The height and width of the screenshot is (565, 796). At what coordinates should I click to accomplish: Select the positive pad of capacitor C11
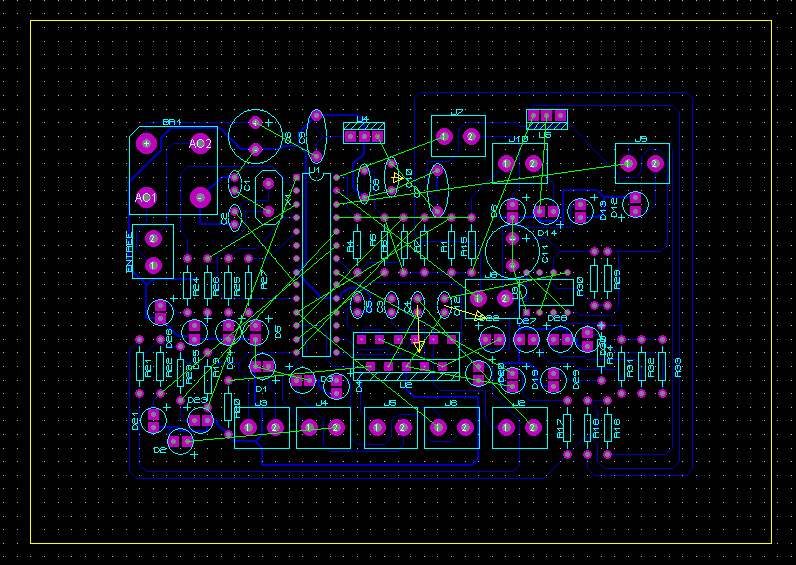pyautogui.click(x=512, y=238)
